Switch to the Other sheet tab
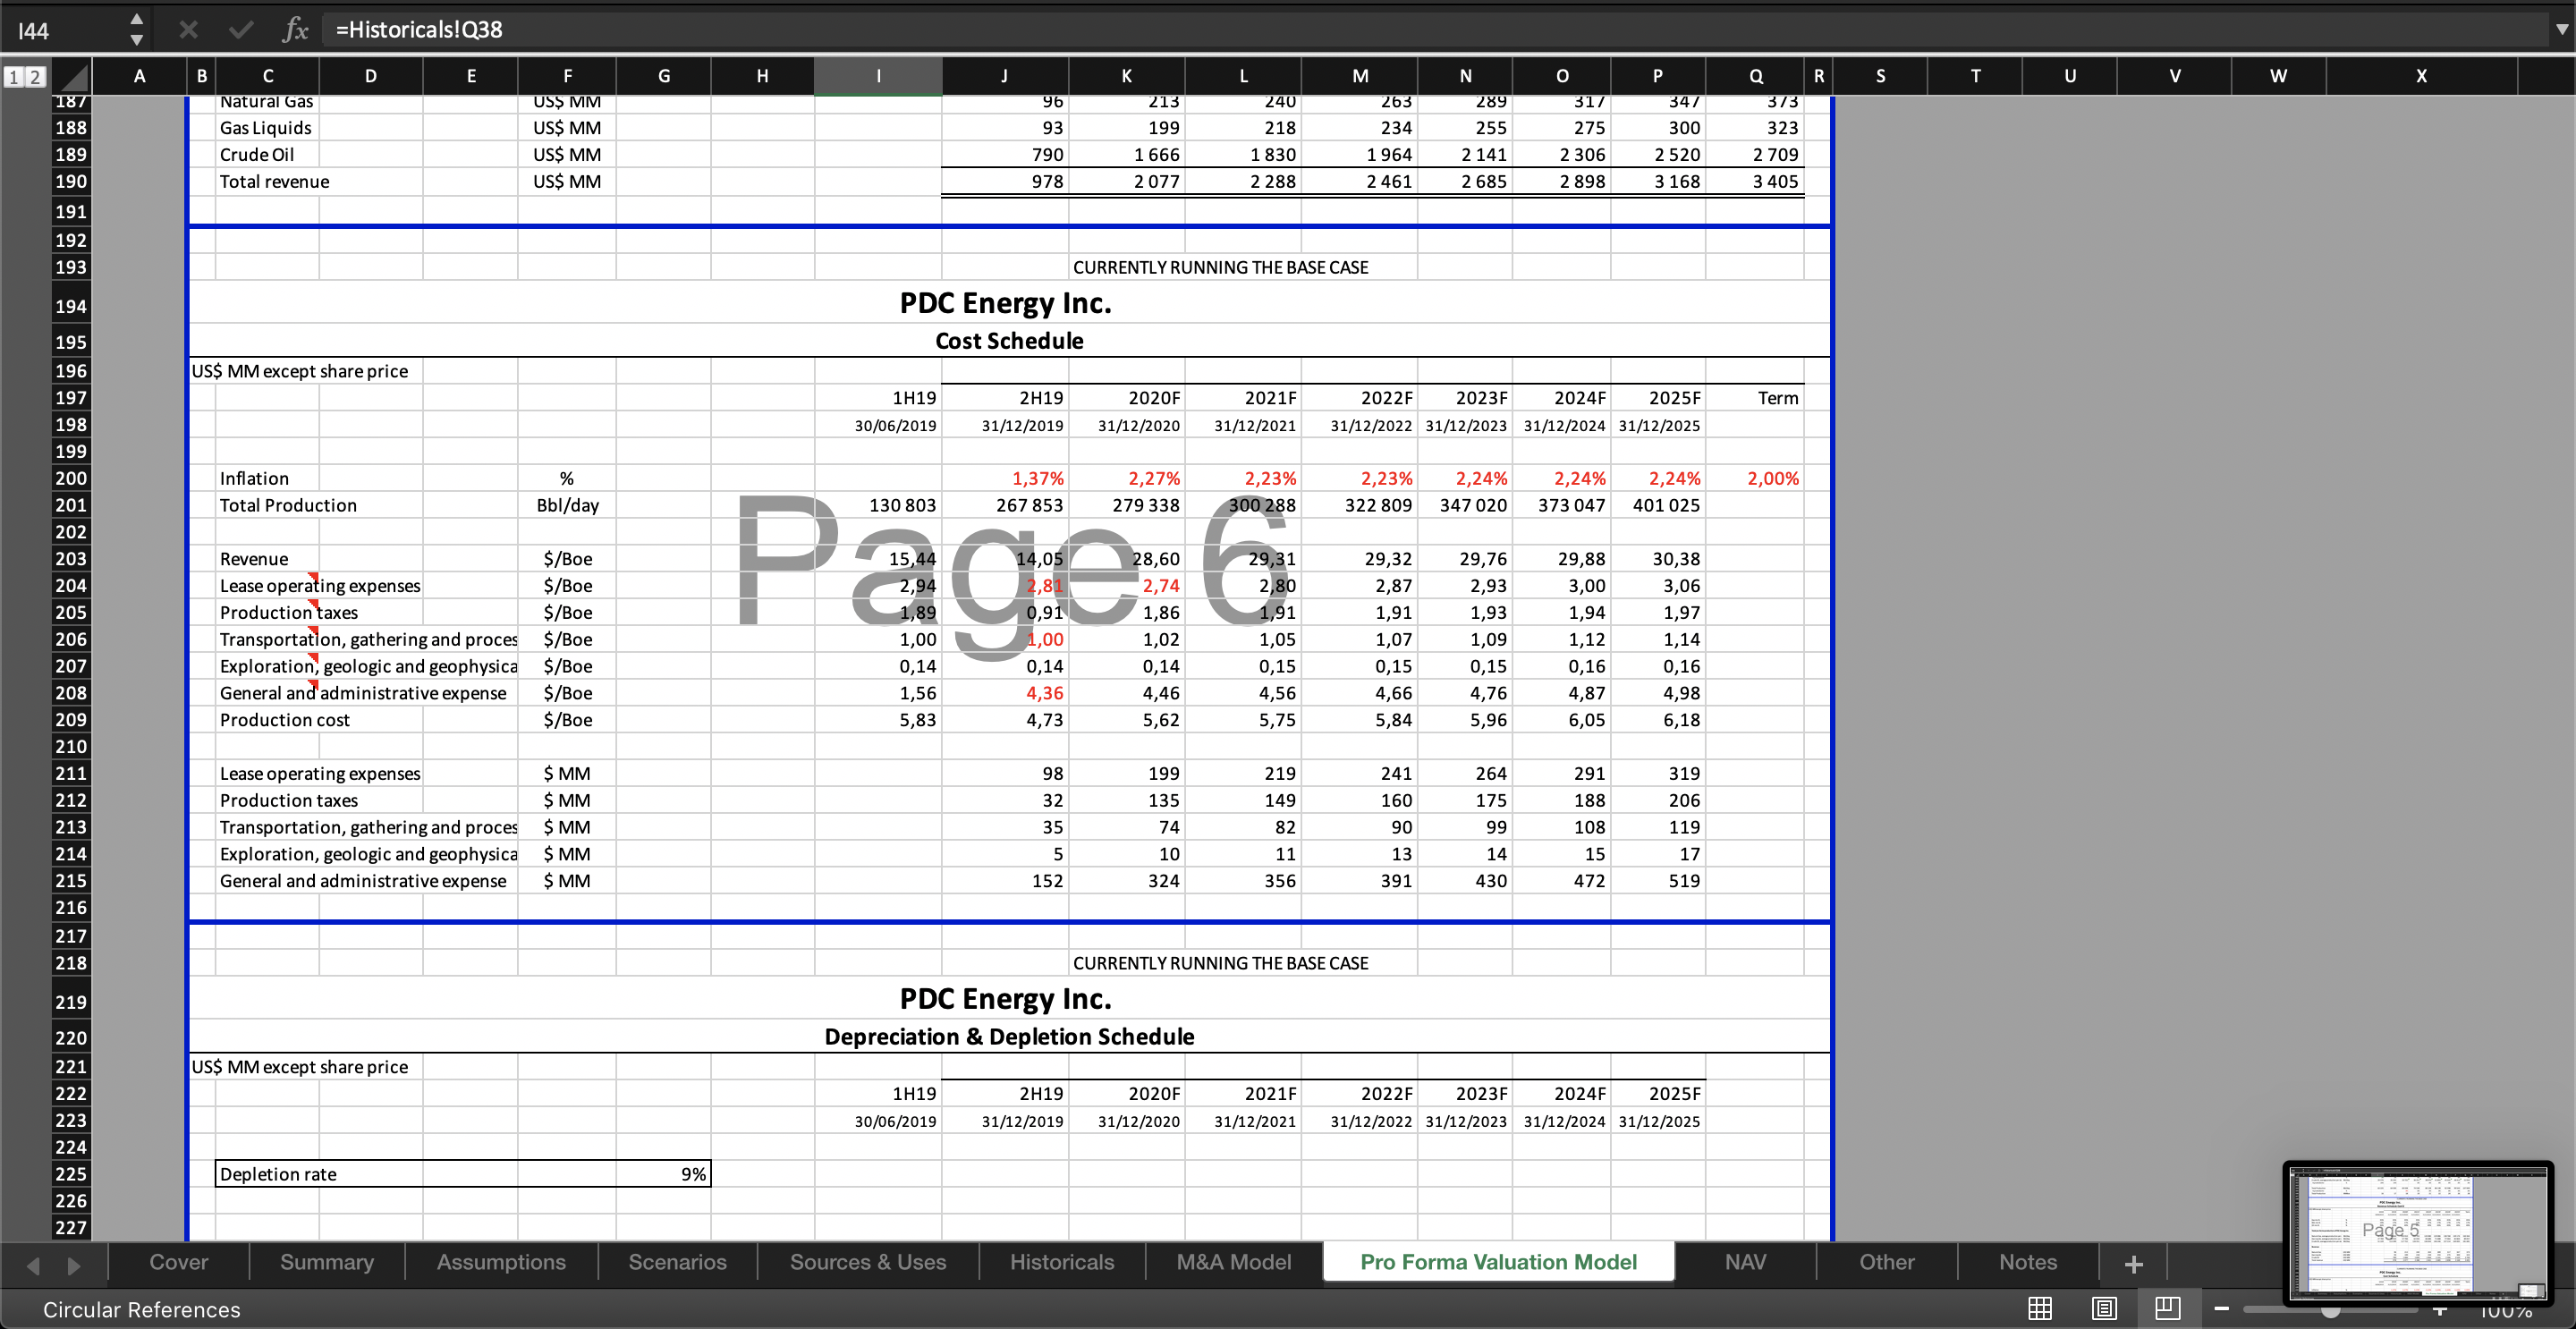This screenshot has height=1329, width=2576. coord(1887,1262)
